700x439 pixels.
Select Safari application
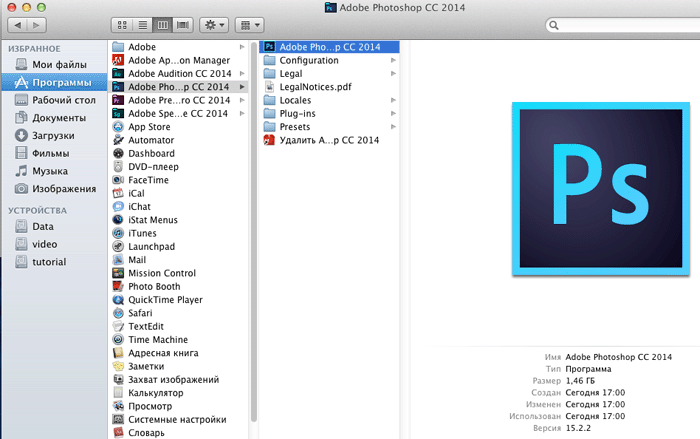point(179,313)
